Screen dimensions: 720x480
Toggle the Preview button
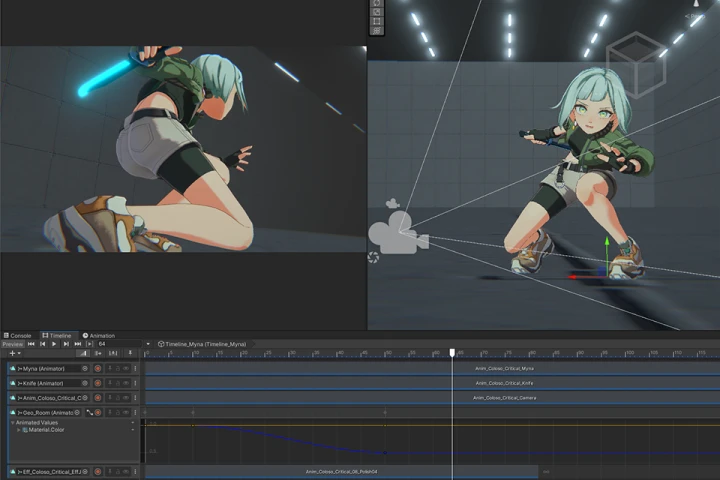[x=12, y=344]
